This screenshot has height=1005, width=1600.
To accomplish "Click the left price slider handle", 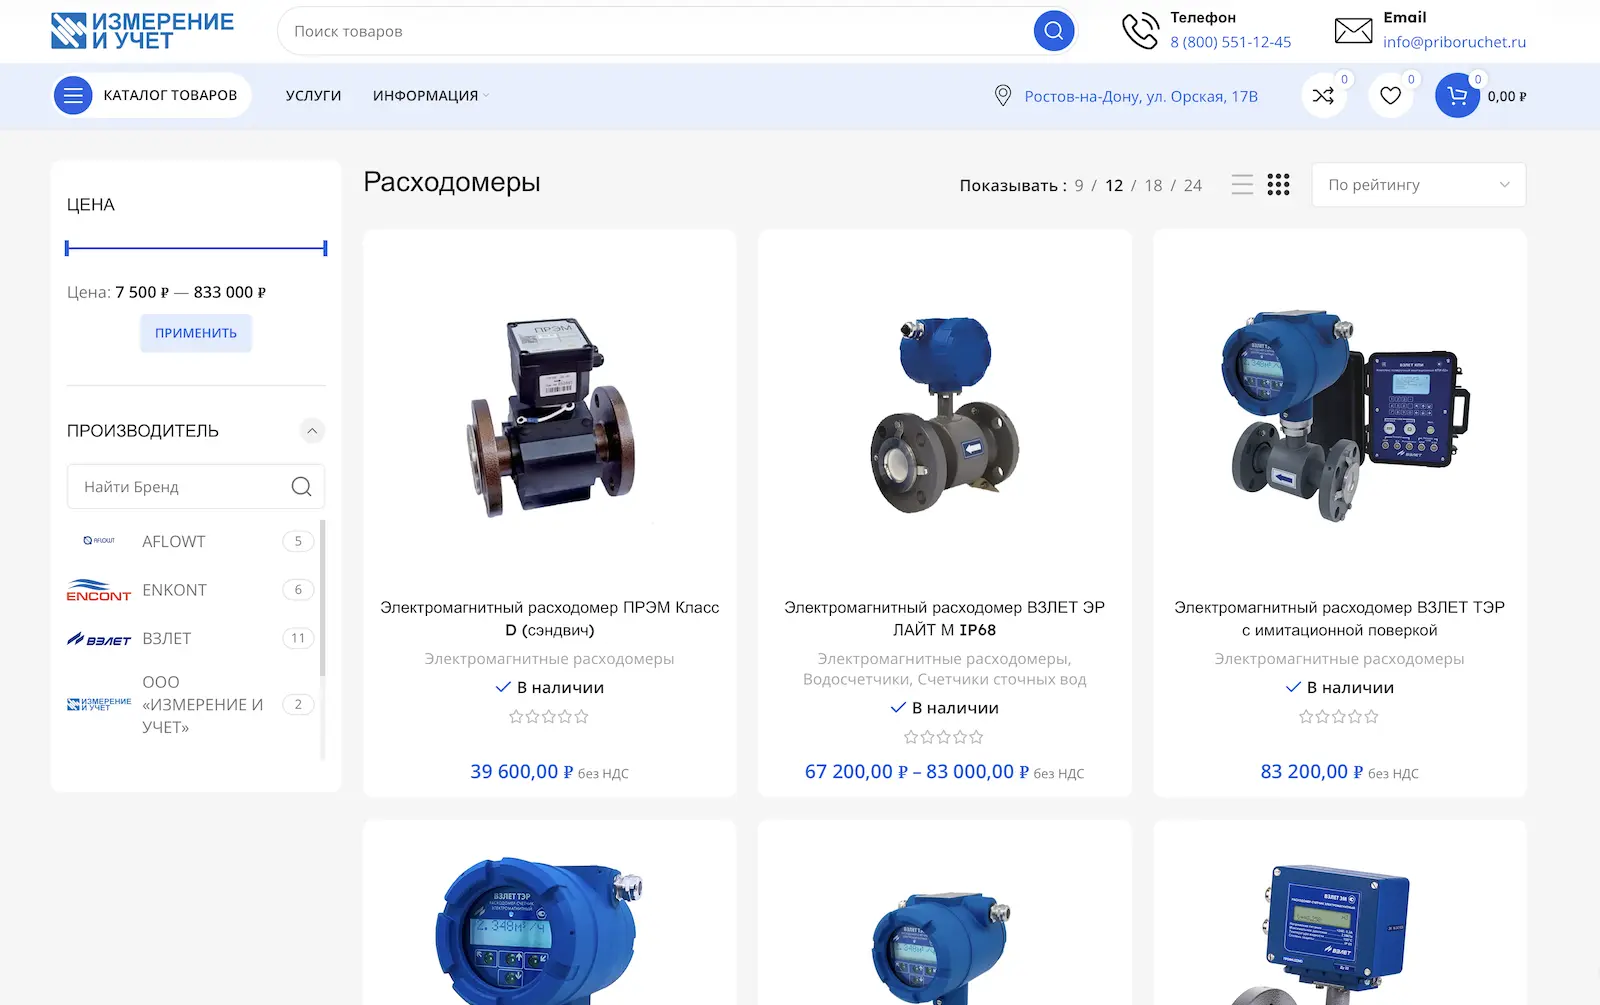I will click(67, 248).
